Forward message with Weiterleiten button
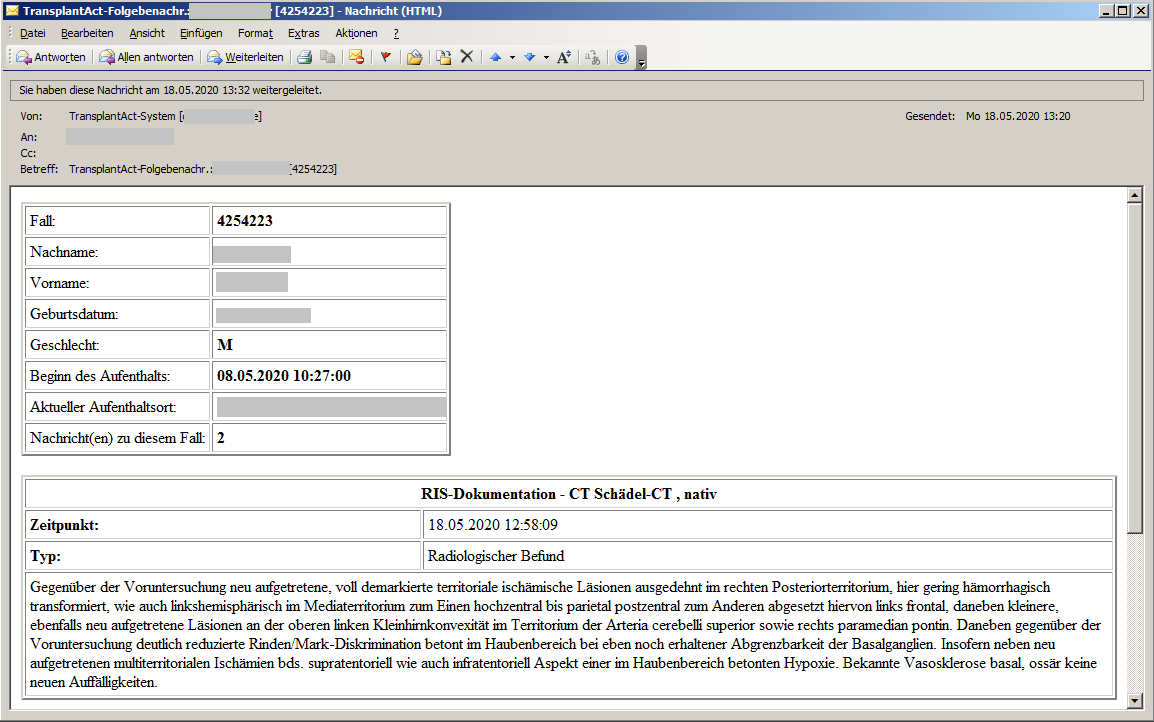 coord(245,57)
